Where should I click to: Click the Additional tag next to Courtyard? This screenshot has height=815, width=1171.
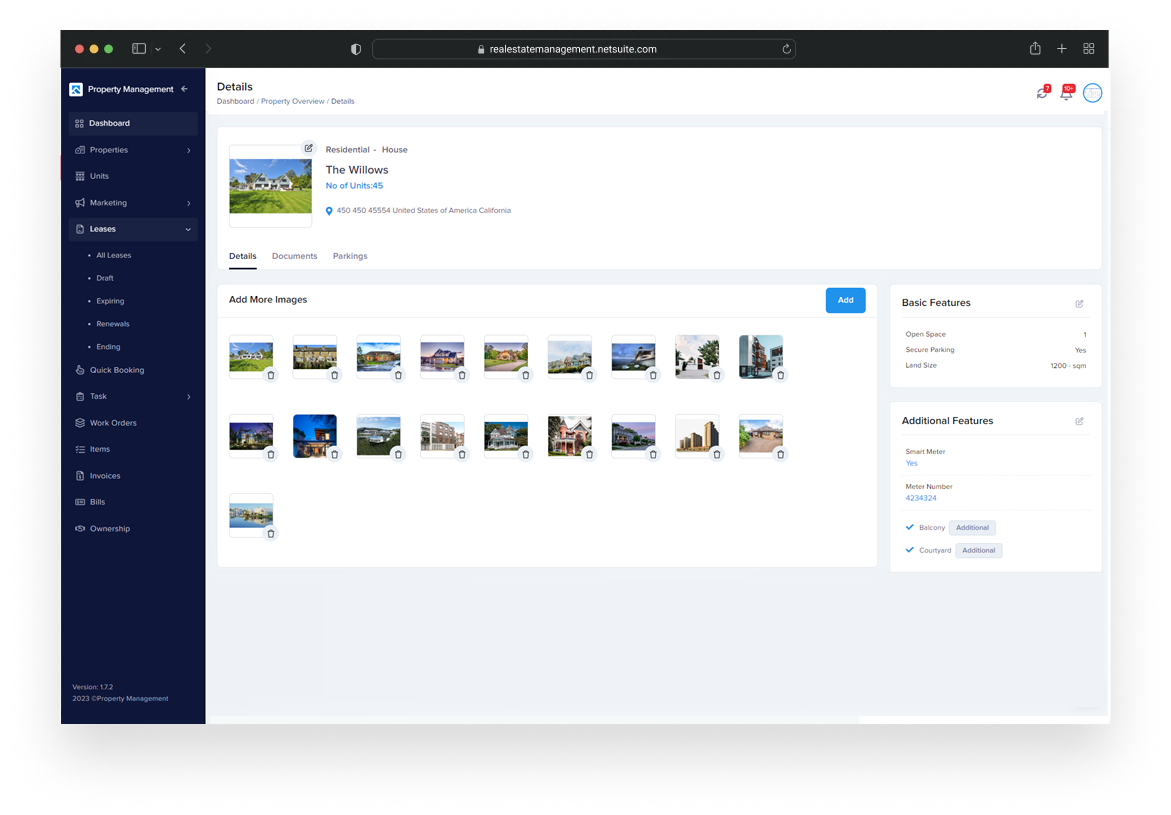coord(978,551)
